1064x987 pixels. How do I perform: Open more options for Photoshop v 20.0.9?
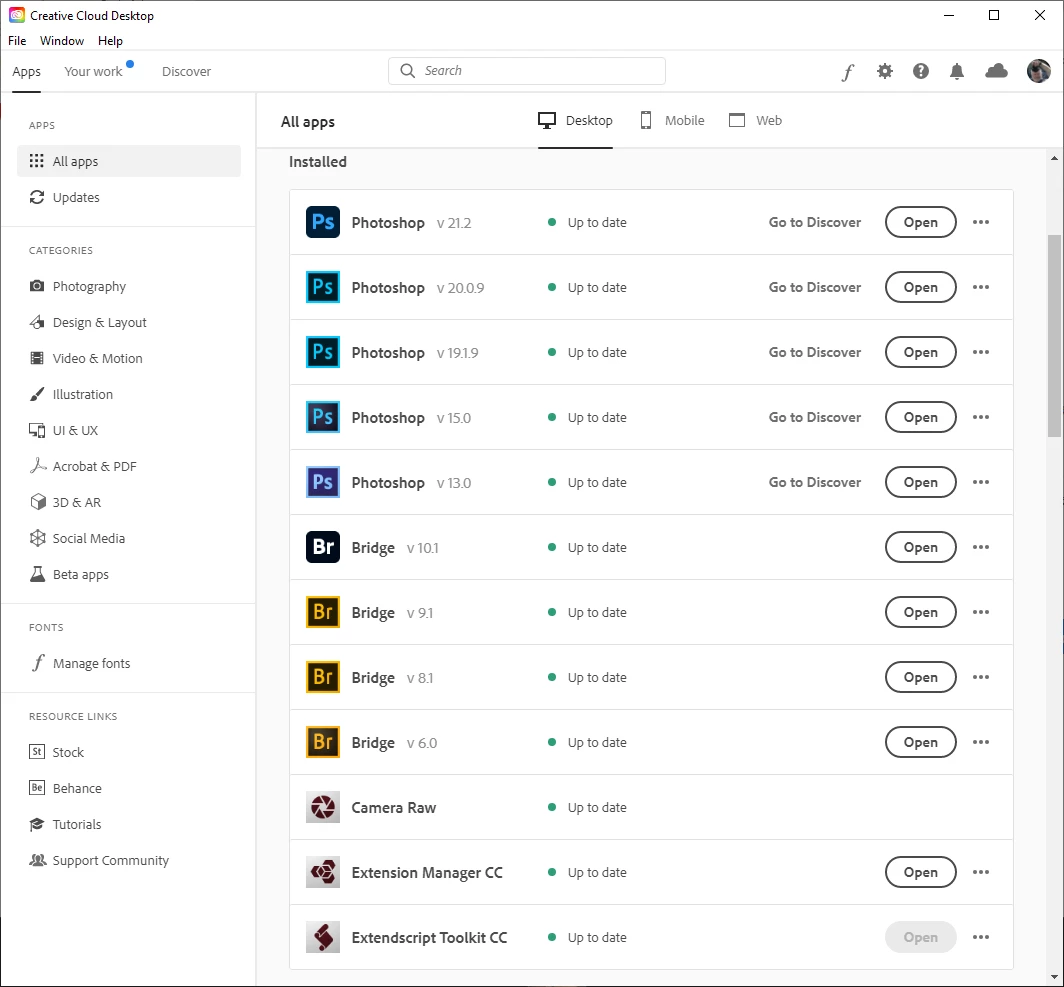click(x=981, y=287)
